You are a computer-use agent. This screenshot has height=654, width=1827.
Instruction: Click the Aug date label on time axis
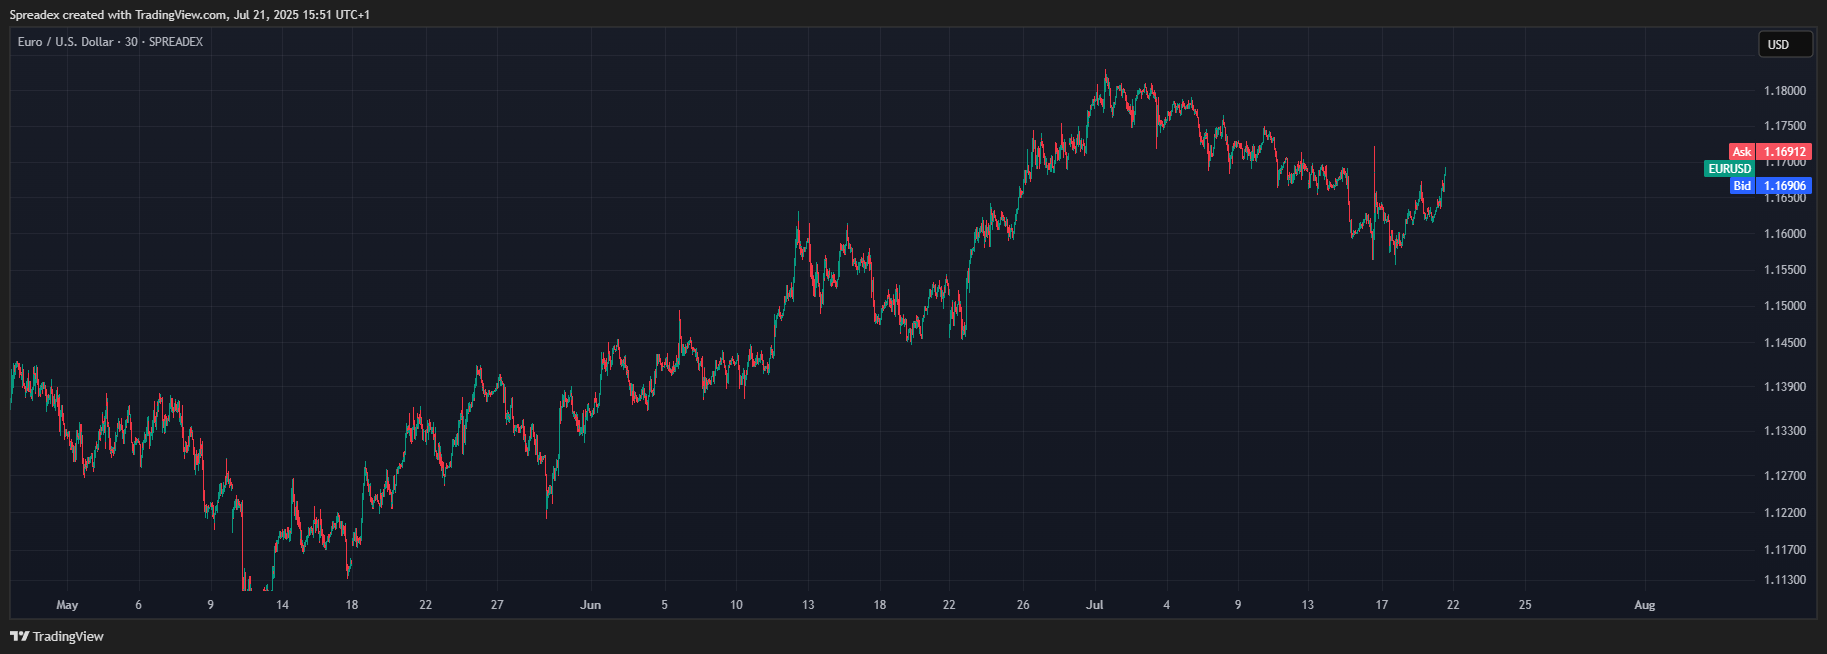tap(1645, 605)
